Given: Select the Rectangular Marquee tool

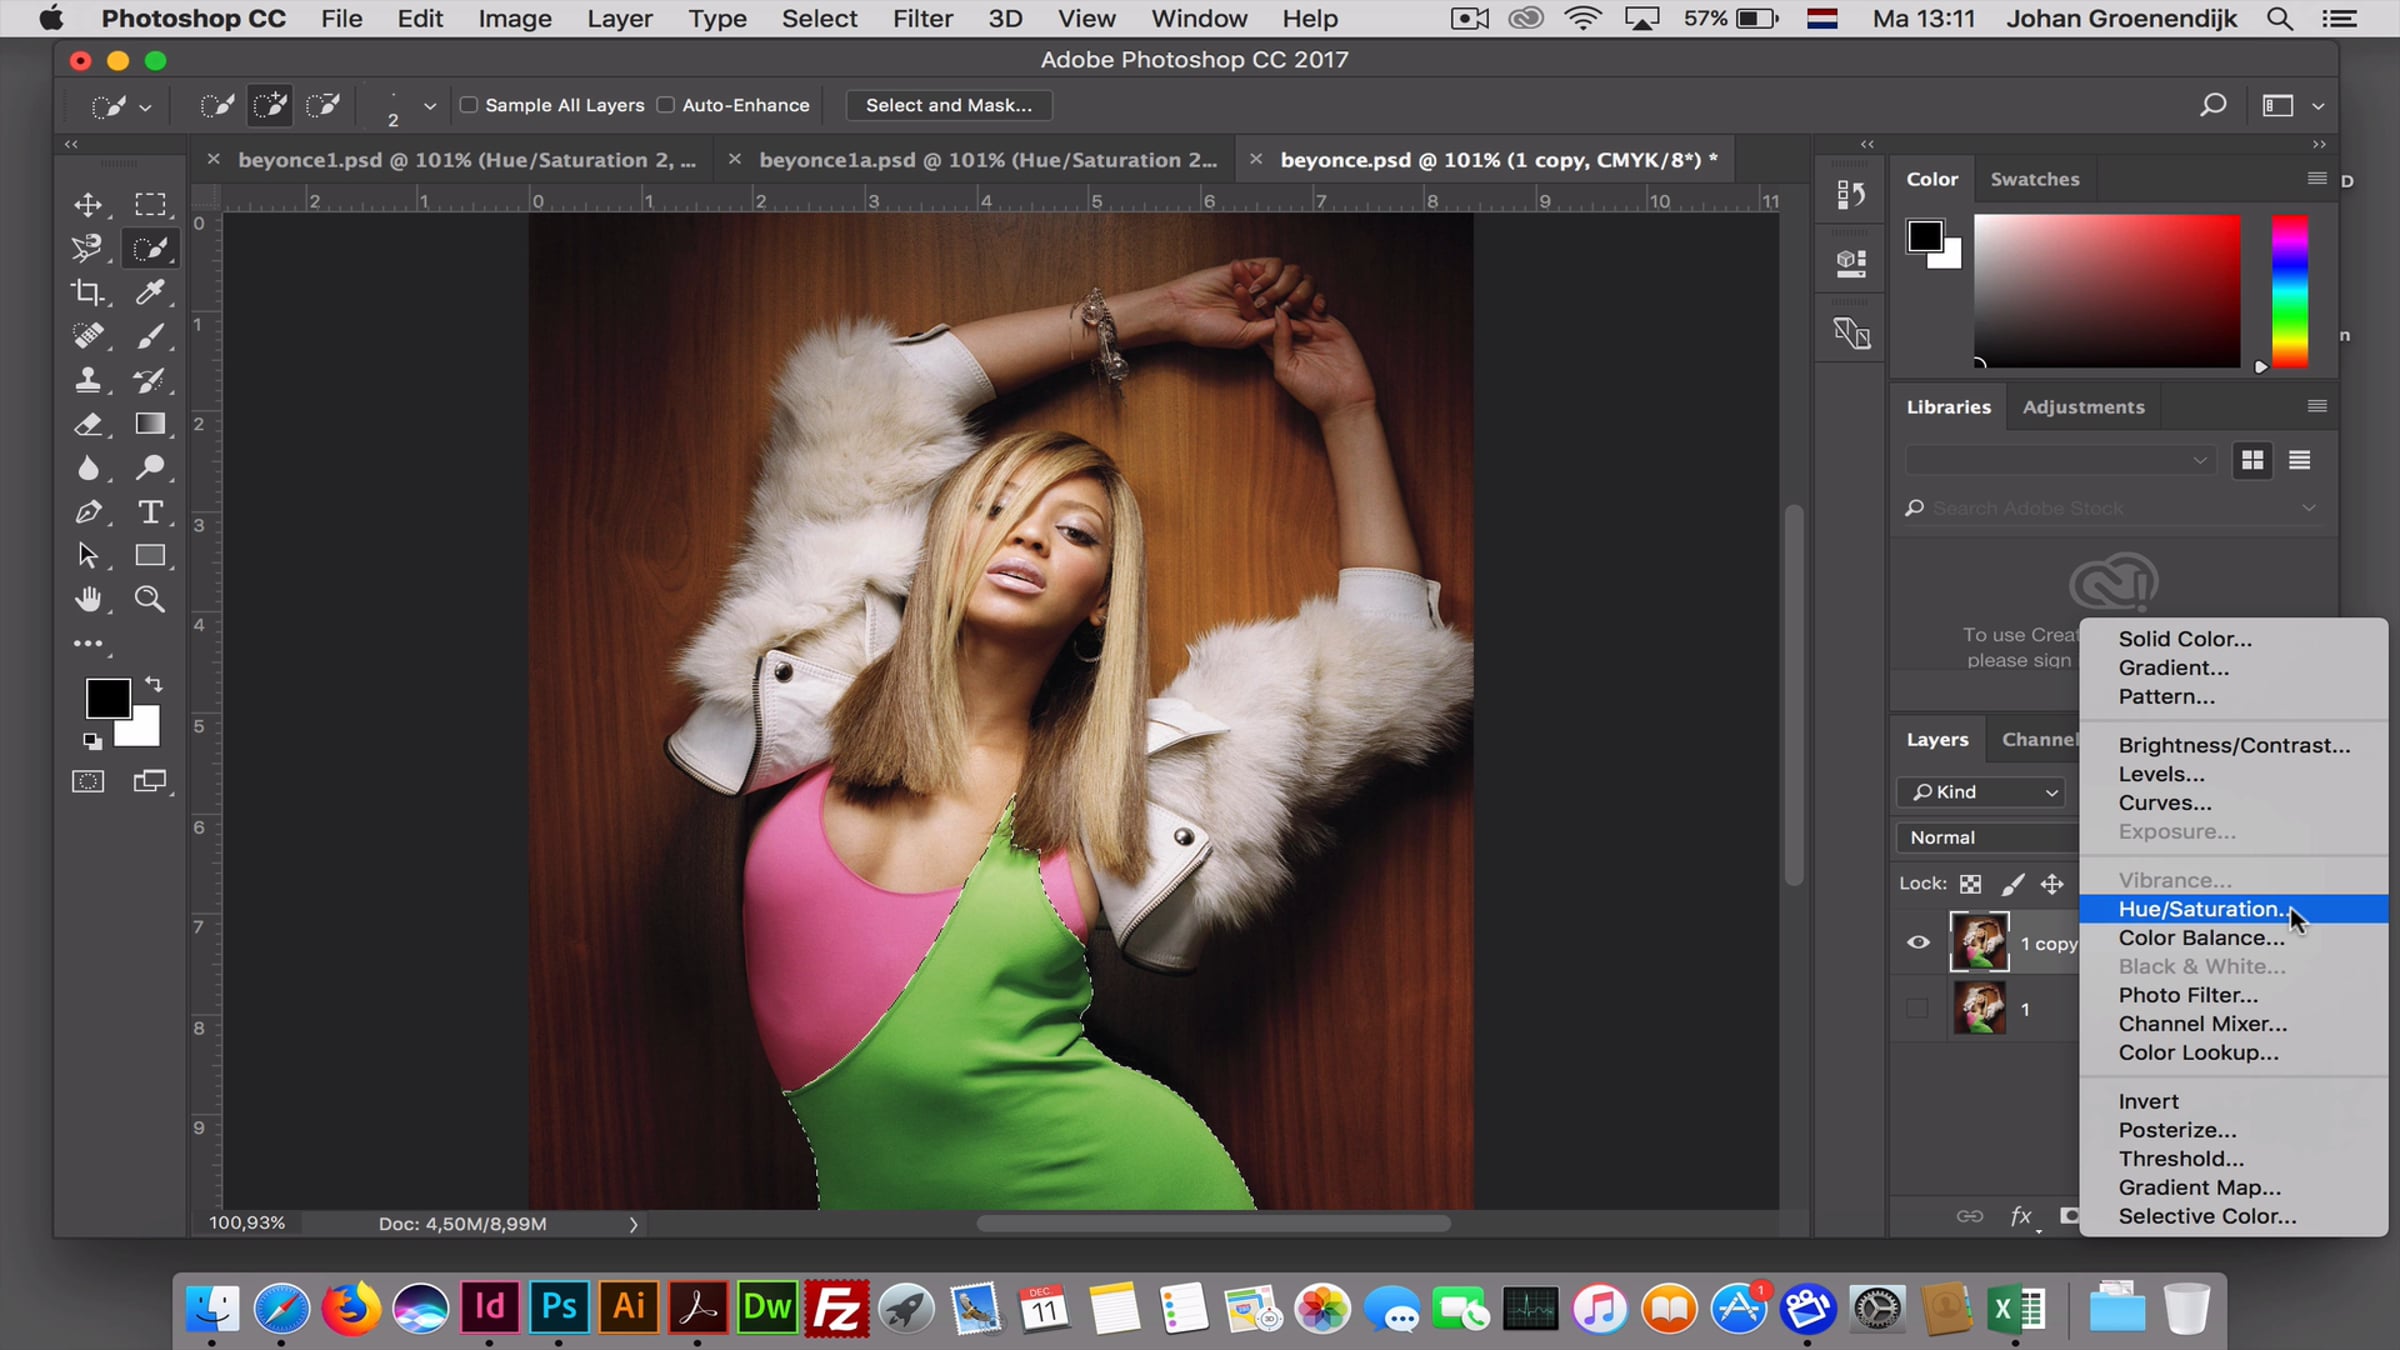Looking at the screenshot, I should 150,205.
